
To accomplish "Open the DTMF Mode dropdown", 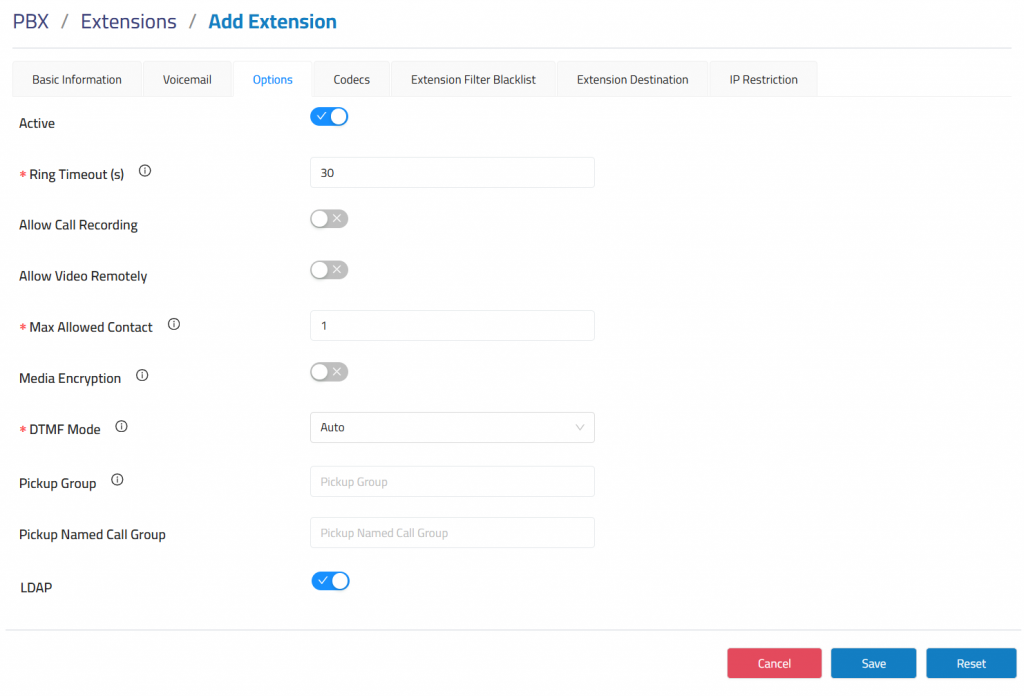I will [x=452, y=428].
